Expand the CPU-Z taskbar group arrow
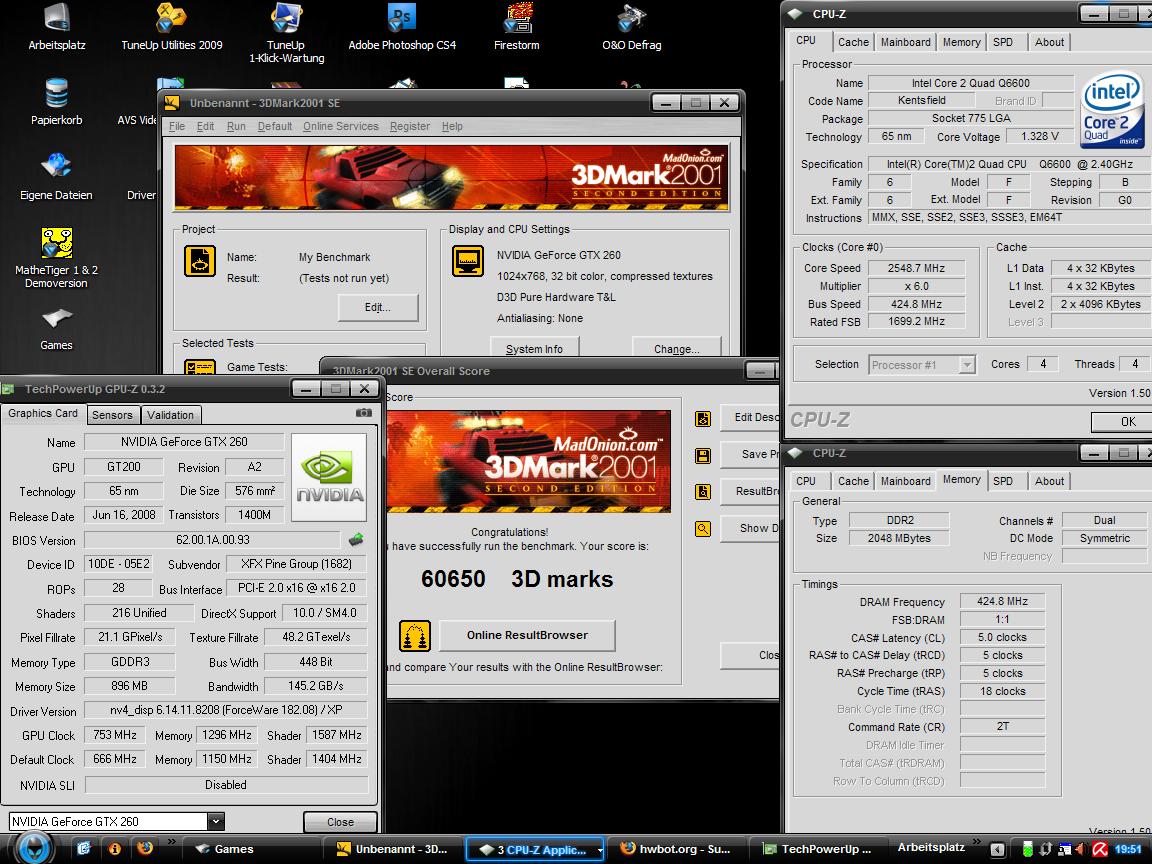 pos(600,850)
